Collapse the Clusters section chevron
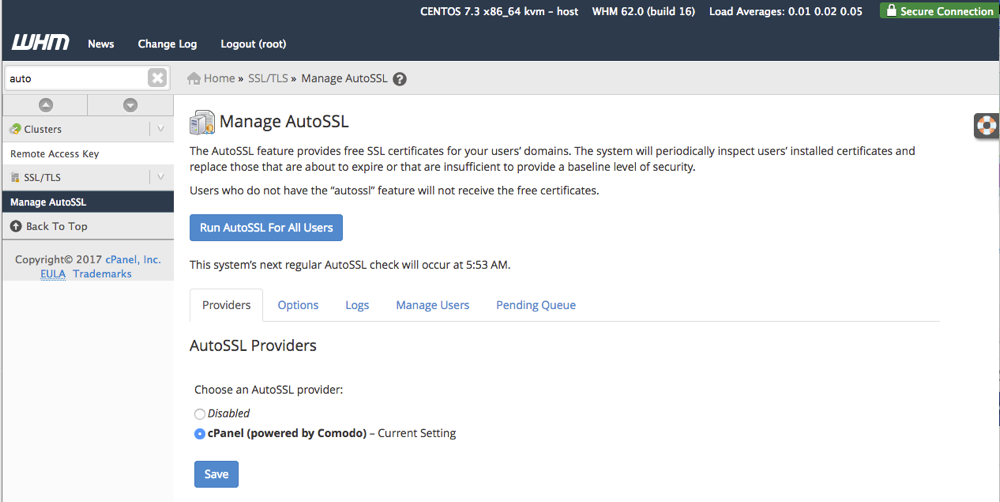 pyautogui.click(x=161, y=129)
